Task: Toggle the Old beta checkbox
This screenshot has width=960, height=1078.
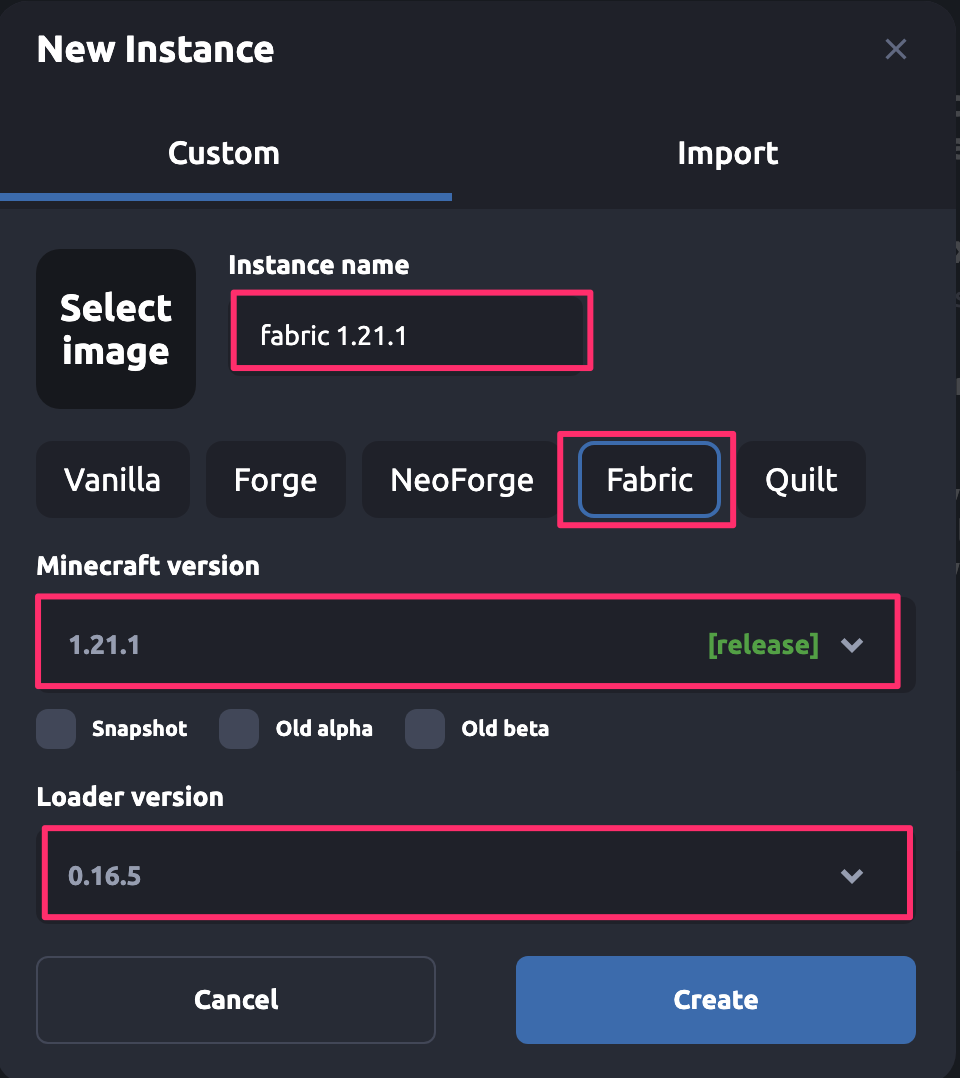Action: click(425, 729)
